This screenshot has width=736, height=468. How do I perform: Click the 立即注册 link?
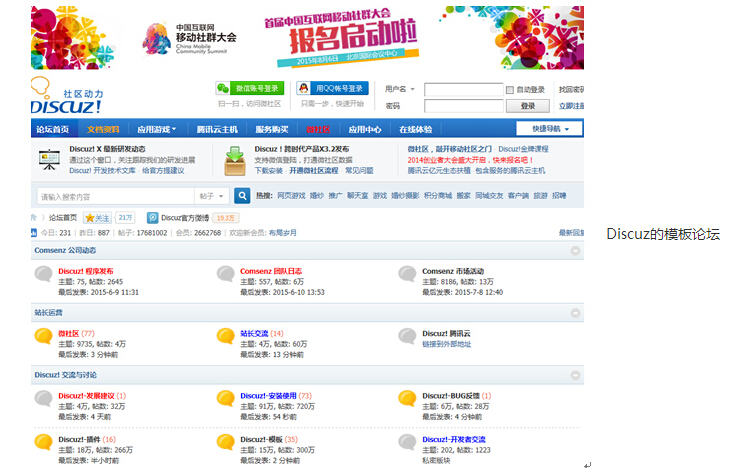[571, 106]
